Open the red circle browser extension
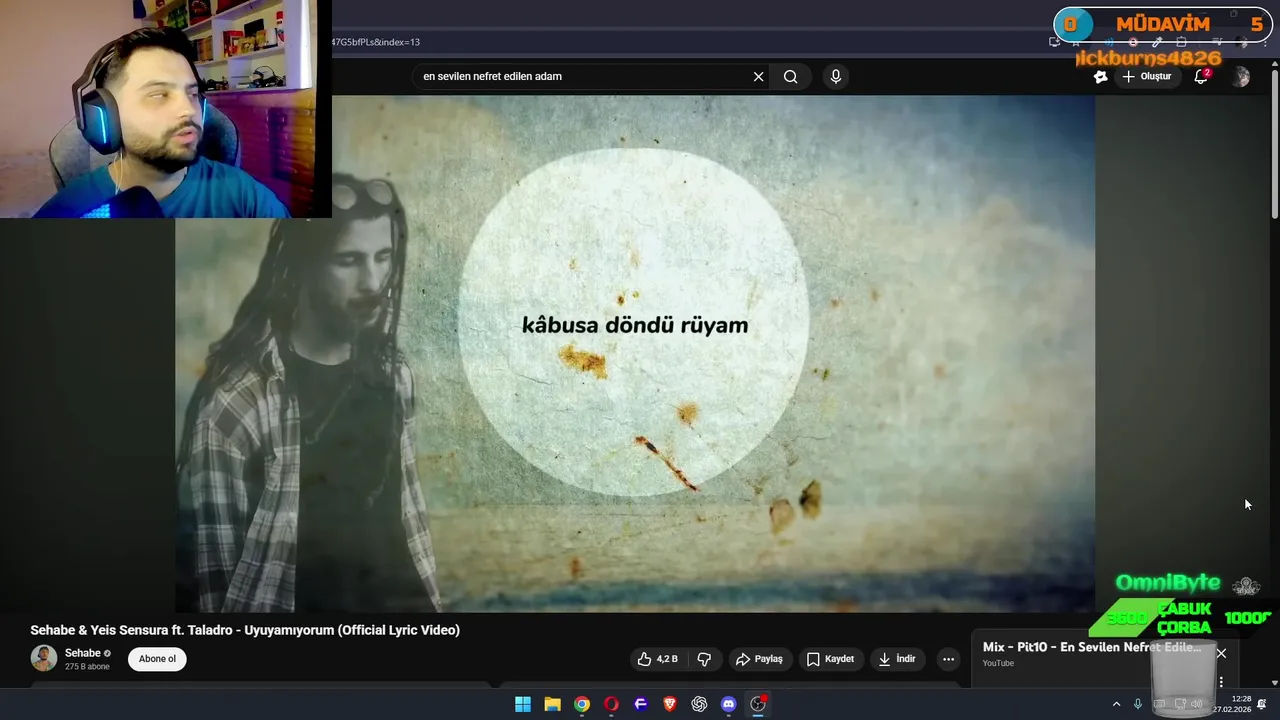Viewport: 1280px width, 720px height. 1133,42
